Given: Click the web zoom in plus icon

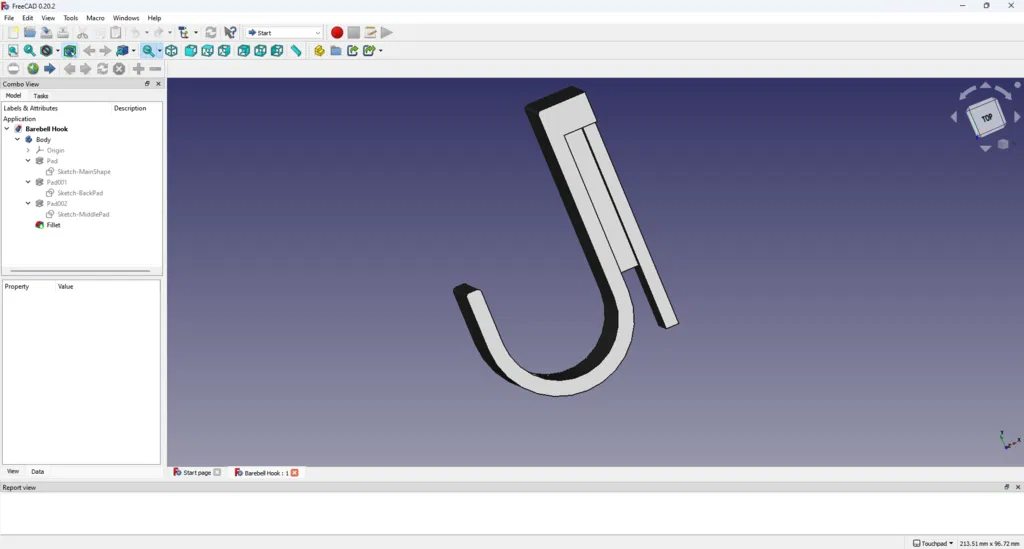Looking at the screenshot, I should coord(138,69).
